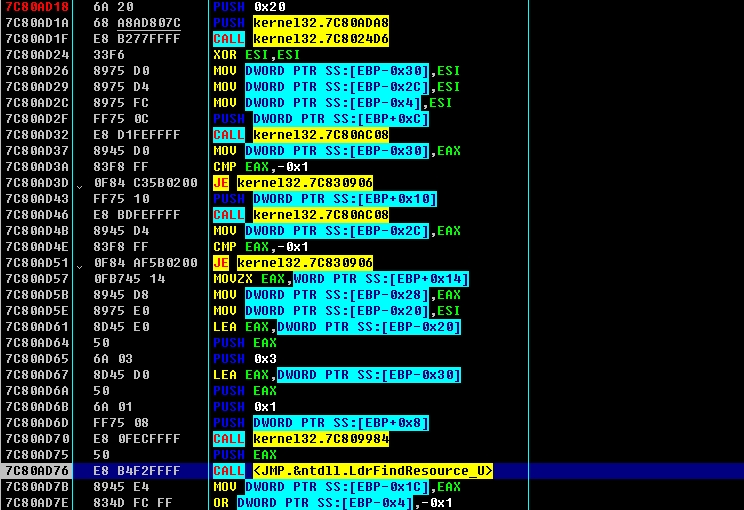Select MOVZX EAX,WORD PTR SS:[EBP+0x14]
Viewport: 744px width, 510px height.
[341, 279]
